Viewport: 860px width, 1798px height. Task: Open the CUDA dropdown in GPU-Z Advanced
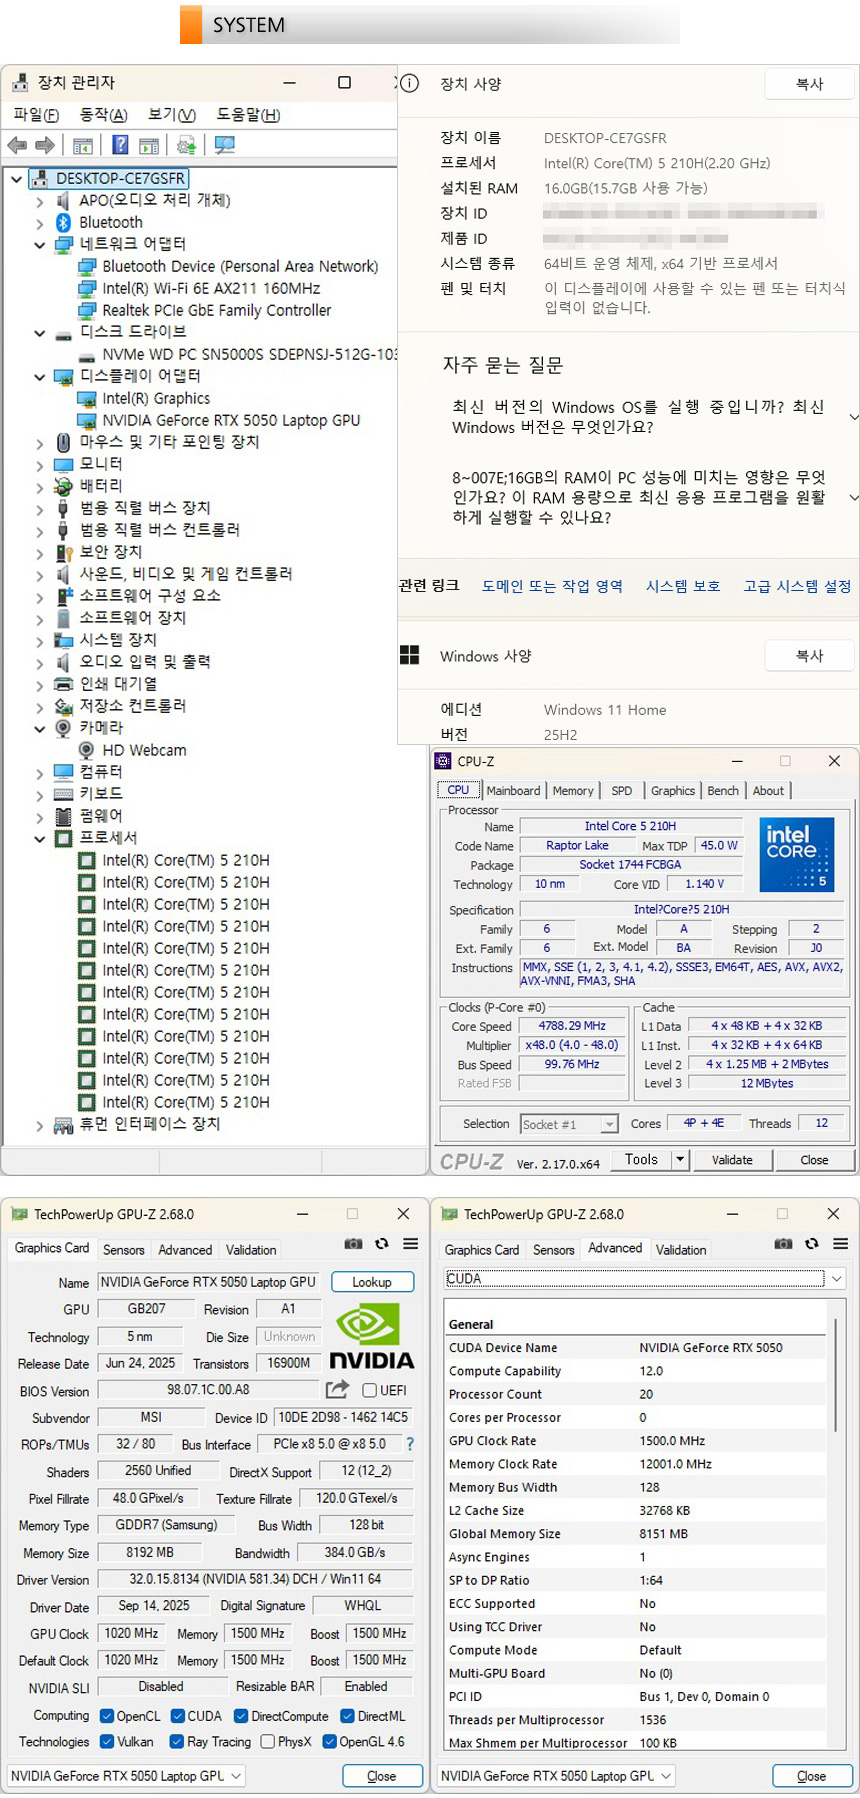[836, 1279]
